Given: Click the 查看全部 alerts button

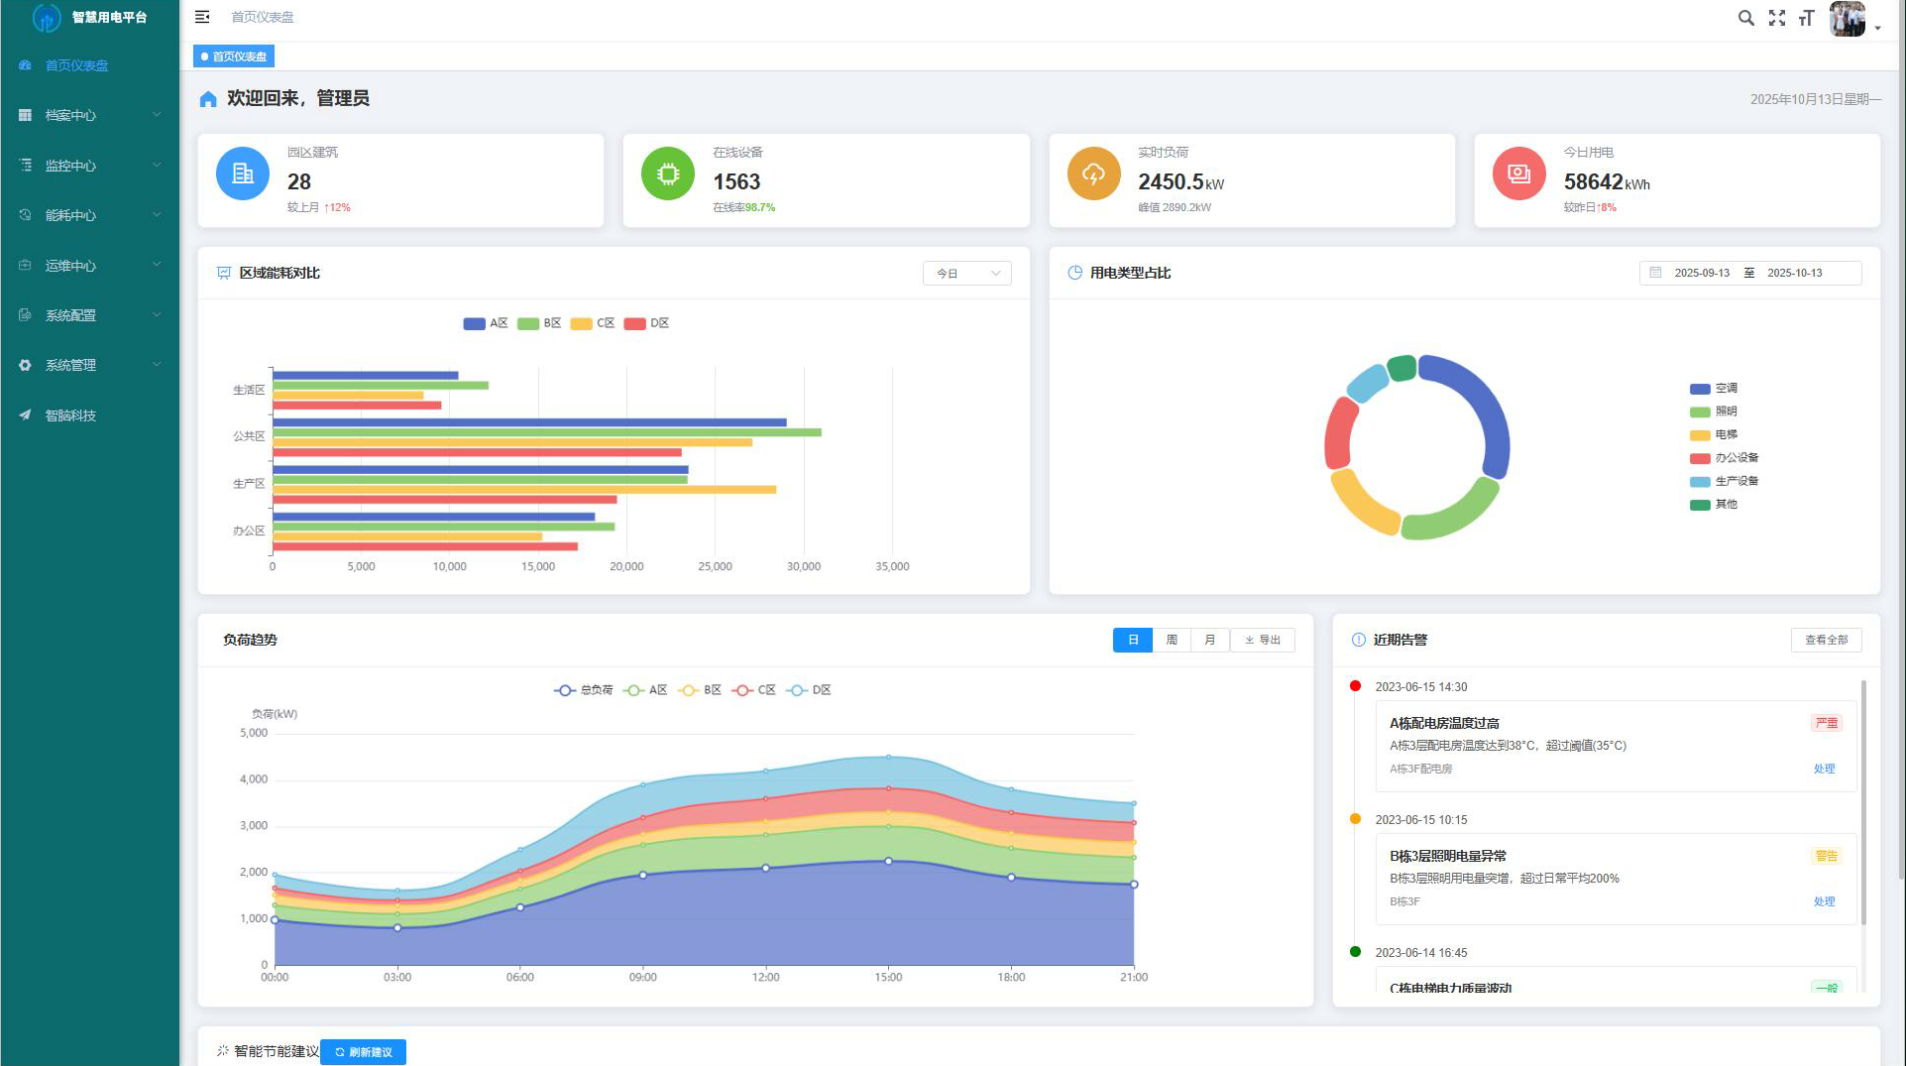Looking at the screenshot, I should coord(1826,640).
